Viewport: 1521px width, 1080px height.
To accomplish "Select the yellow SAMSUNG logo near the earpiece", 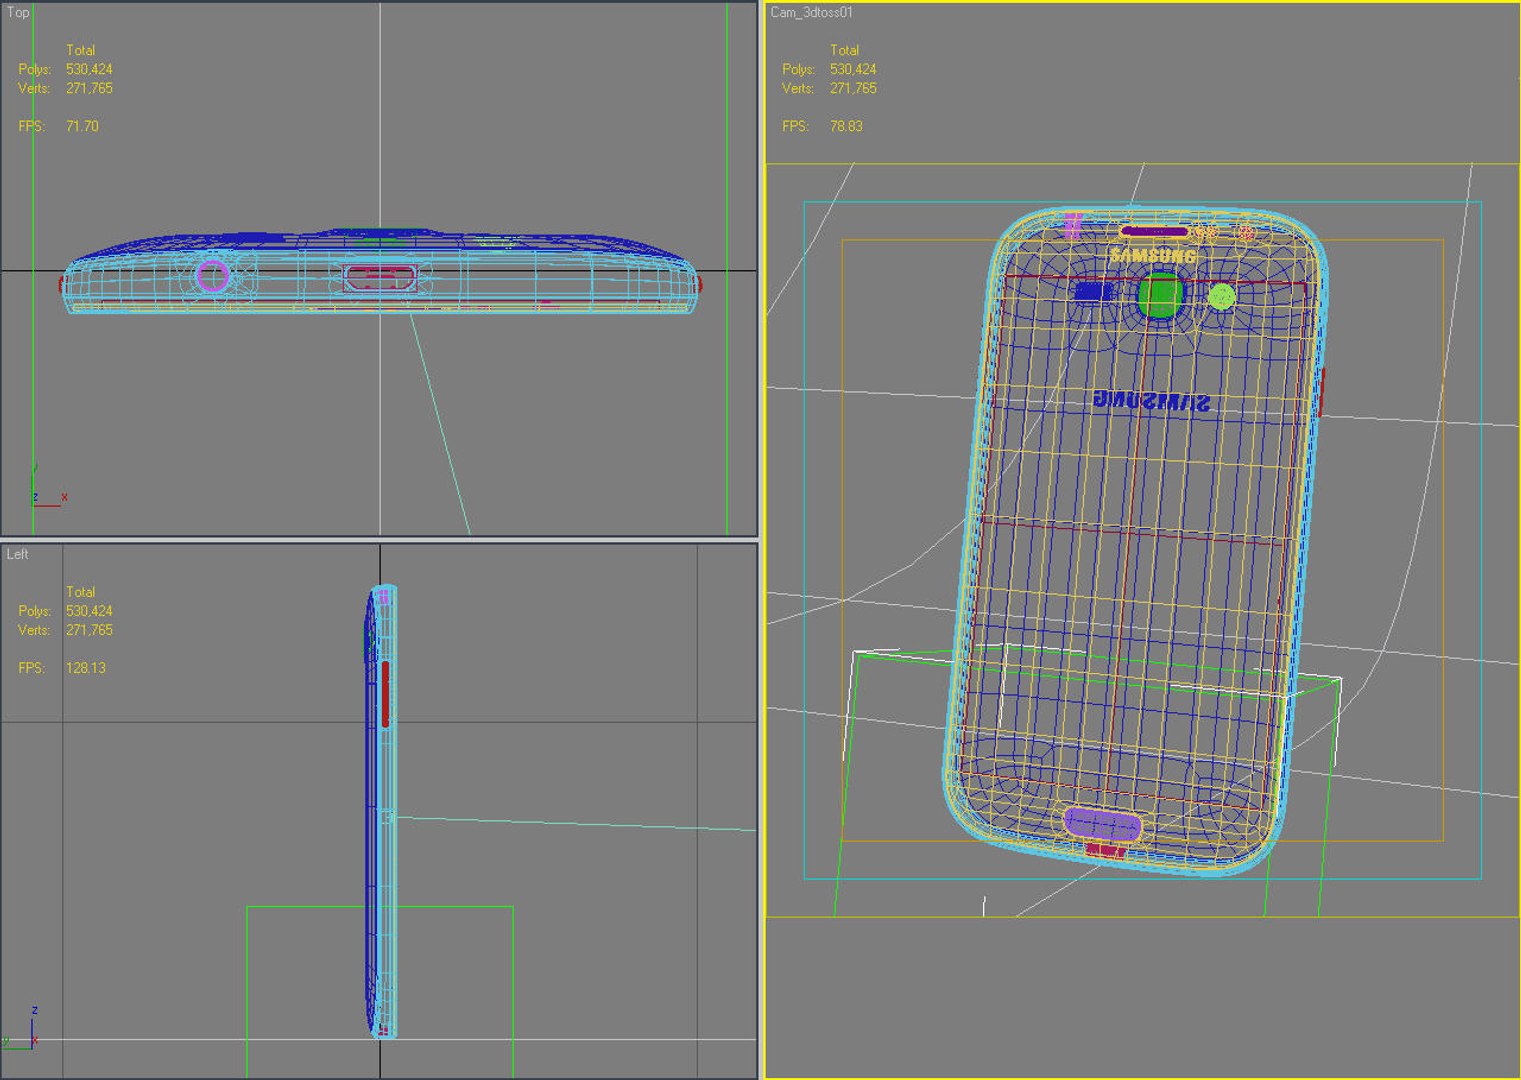I will pos(1152,256).
